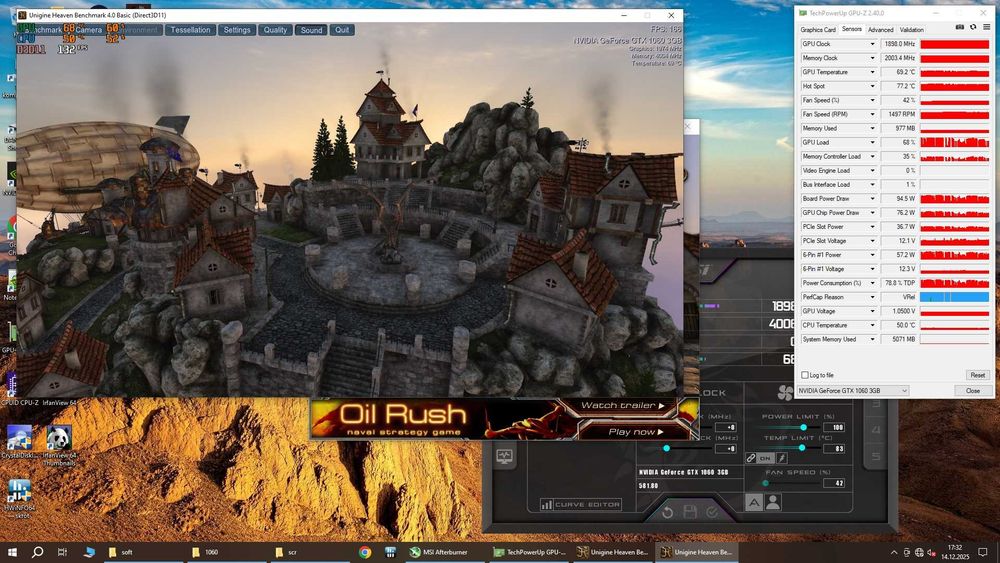Open Task View on taskbar

[62, 552]
